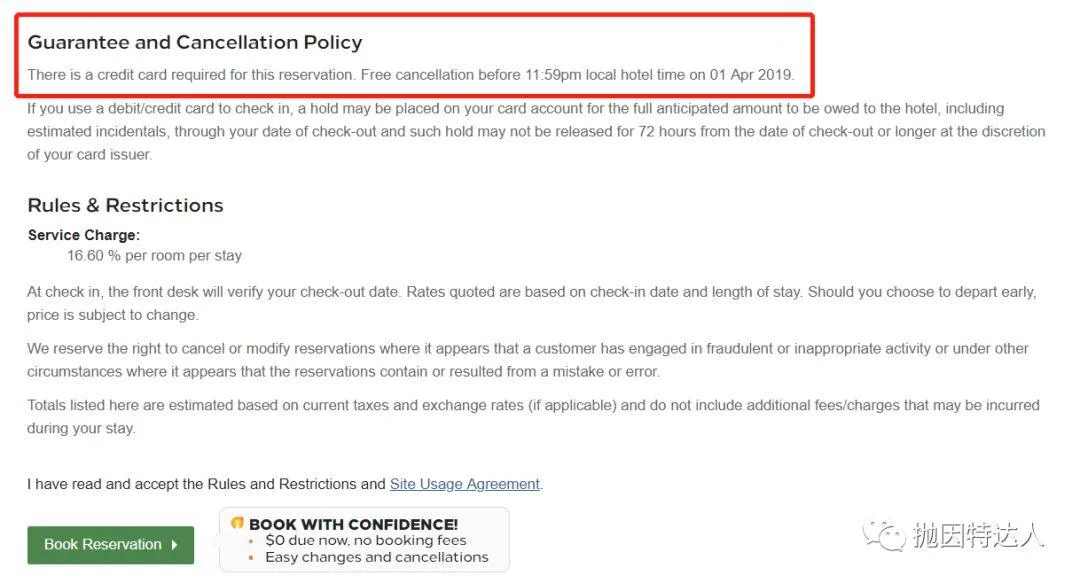Click the $0 due now, no booking fees bullet
Image resolution: width=1080 pixels, height=583 pixels.
[366, 540]
